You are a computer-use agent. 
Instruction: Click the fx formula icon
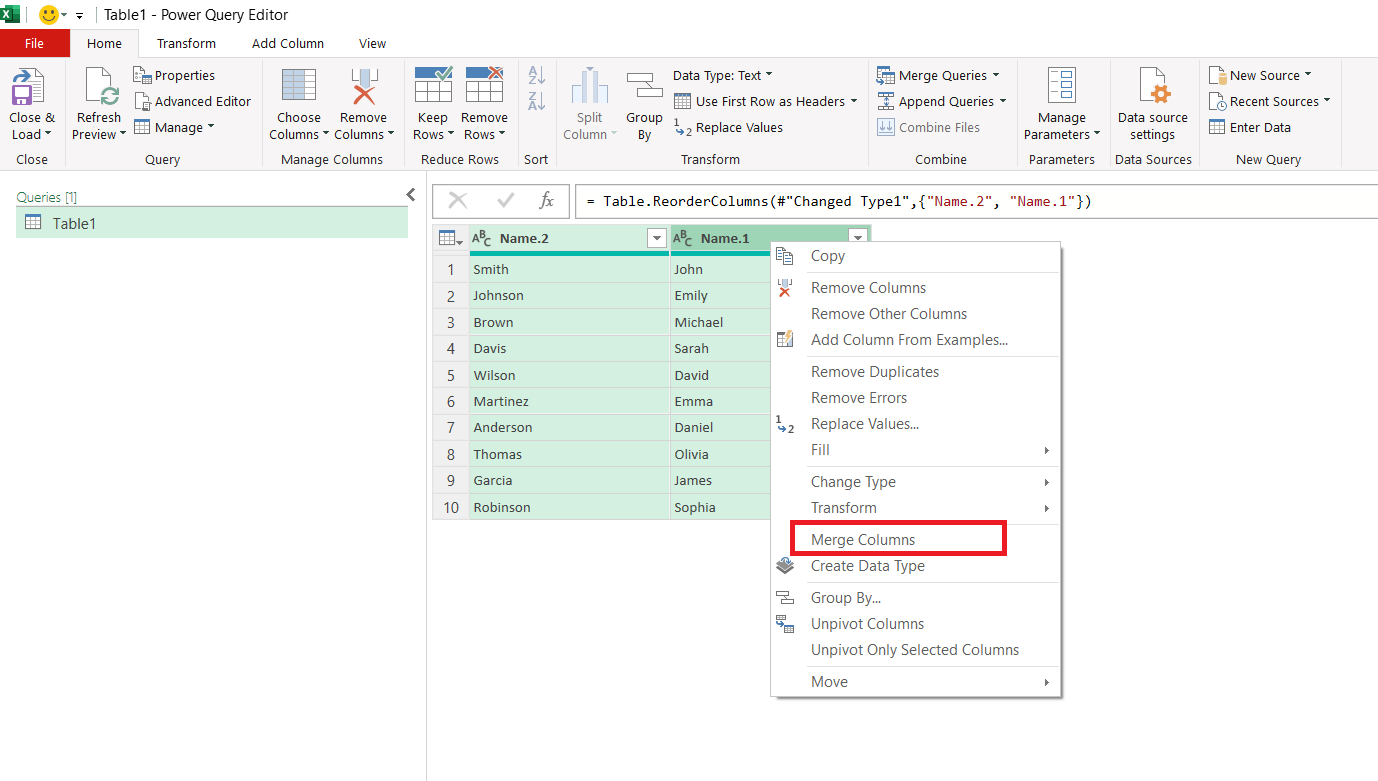tap(546, 201)
